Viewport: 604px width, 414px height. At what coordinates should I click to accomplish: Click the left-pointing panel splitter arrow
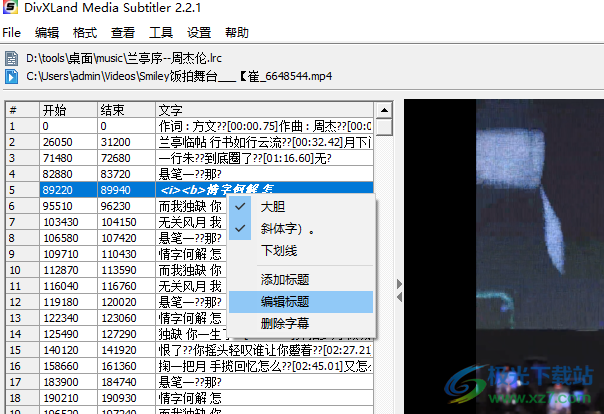point(399,297)
